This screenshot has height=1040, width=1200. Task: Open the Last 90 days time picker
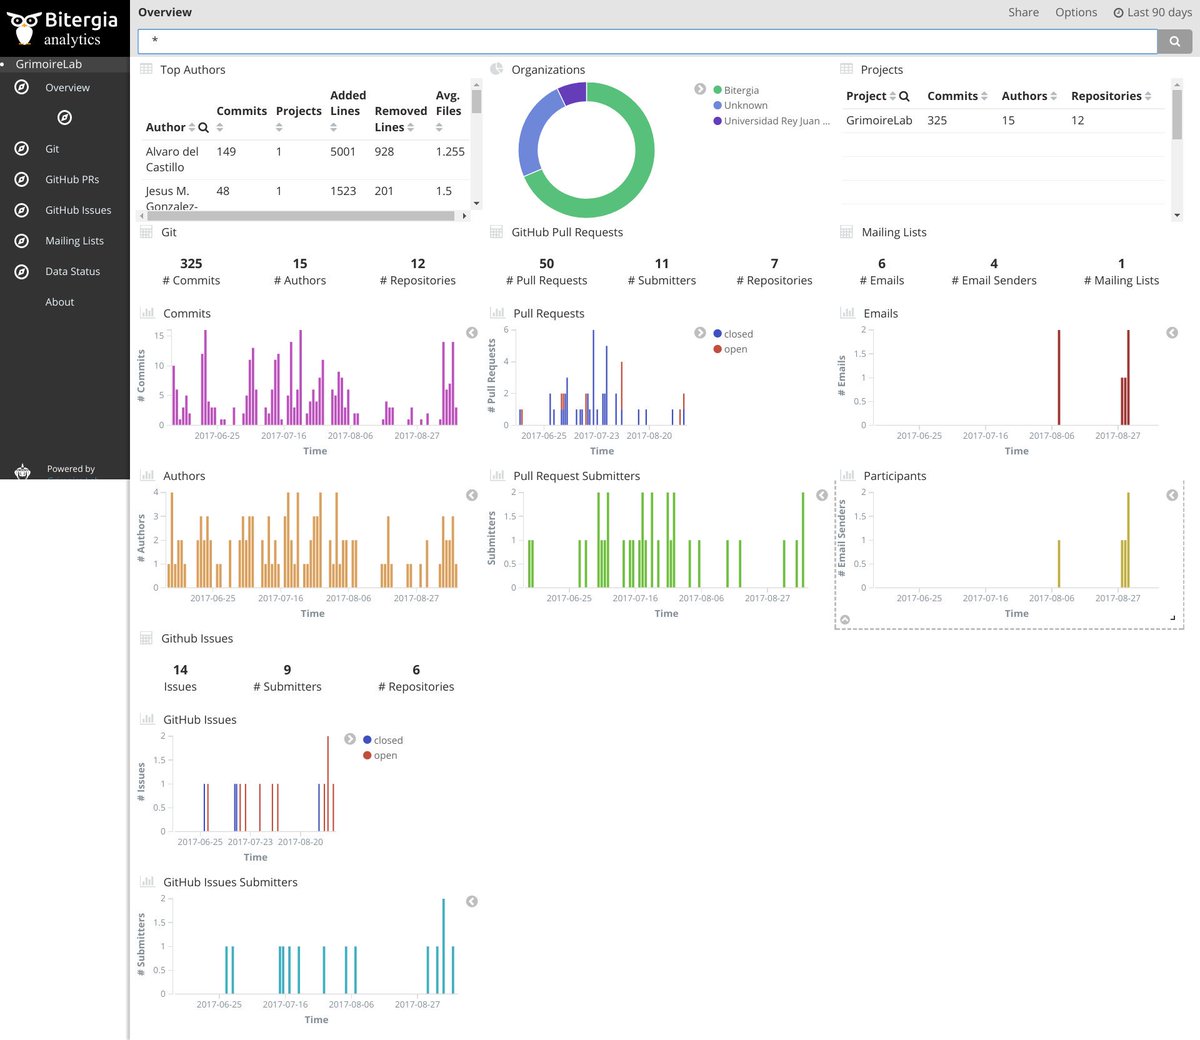pos(1152,13)
